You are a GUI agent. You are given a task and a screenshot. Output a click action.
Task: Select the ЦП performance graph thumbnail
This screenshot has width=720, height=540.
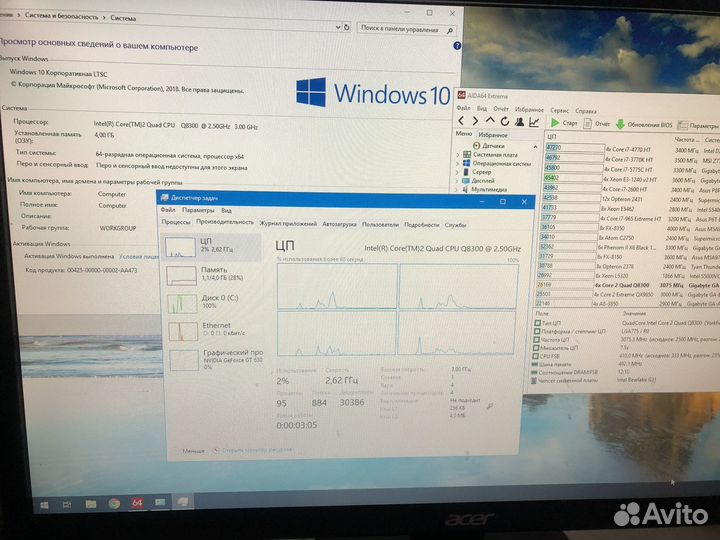click(180, 247)
